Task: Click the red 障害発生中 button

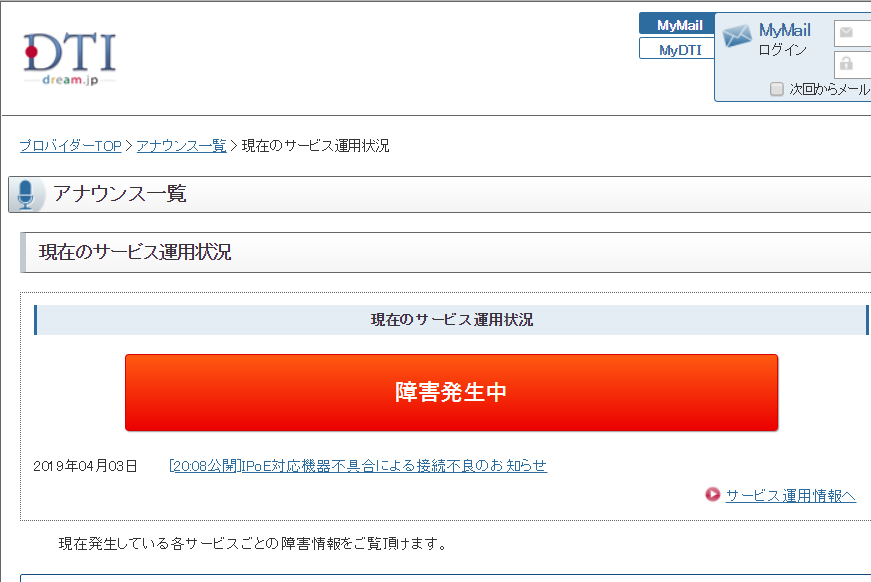Action: pyautogui.click(x=451, y=393)
